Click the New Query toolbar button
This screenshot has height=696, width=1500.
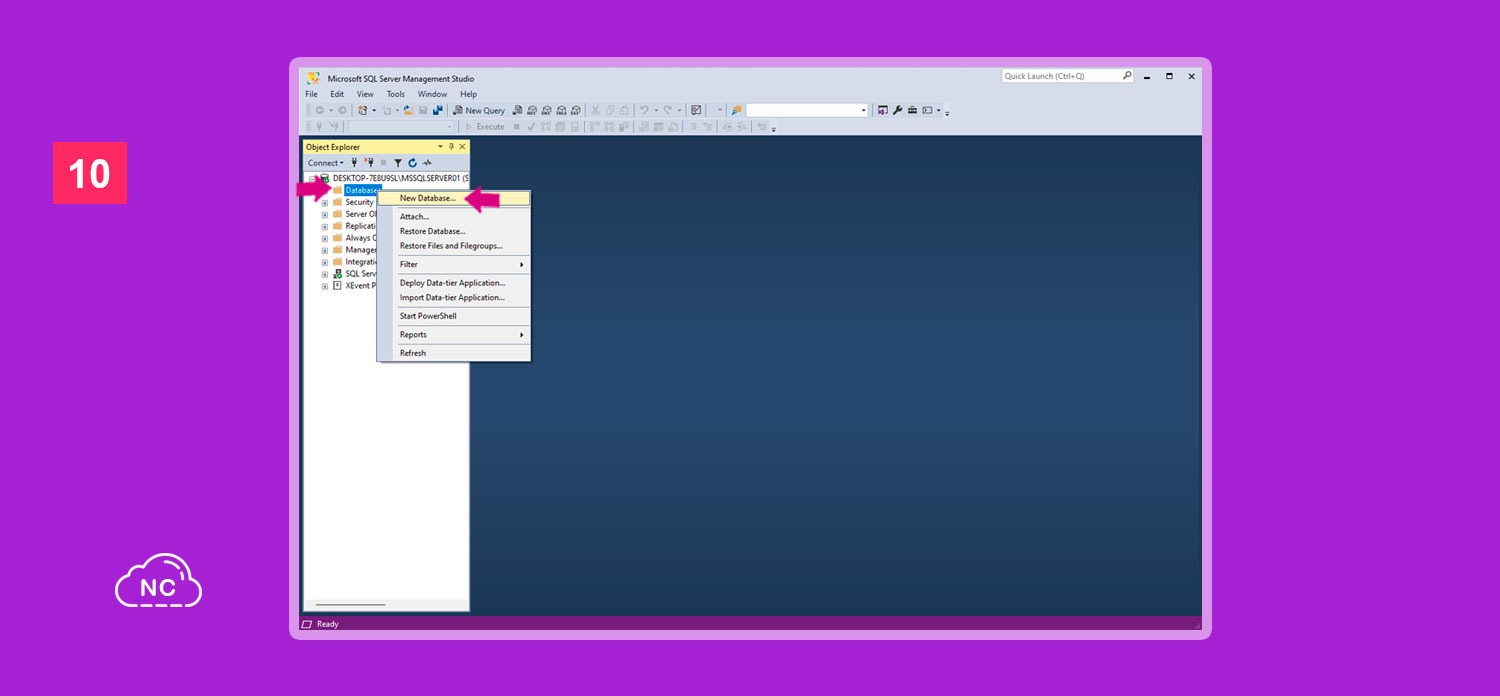pos(479,110)
